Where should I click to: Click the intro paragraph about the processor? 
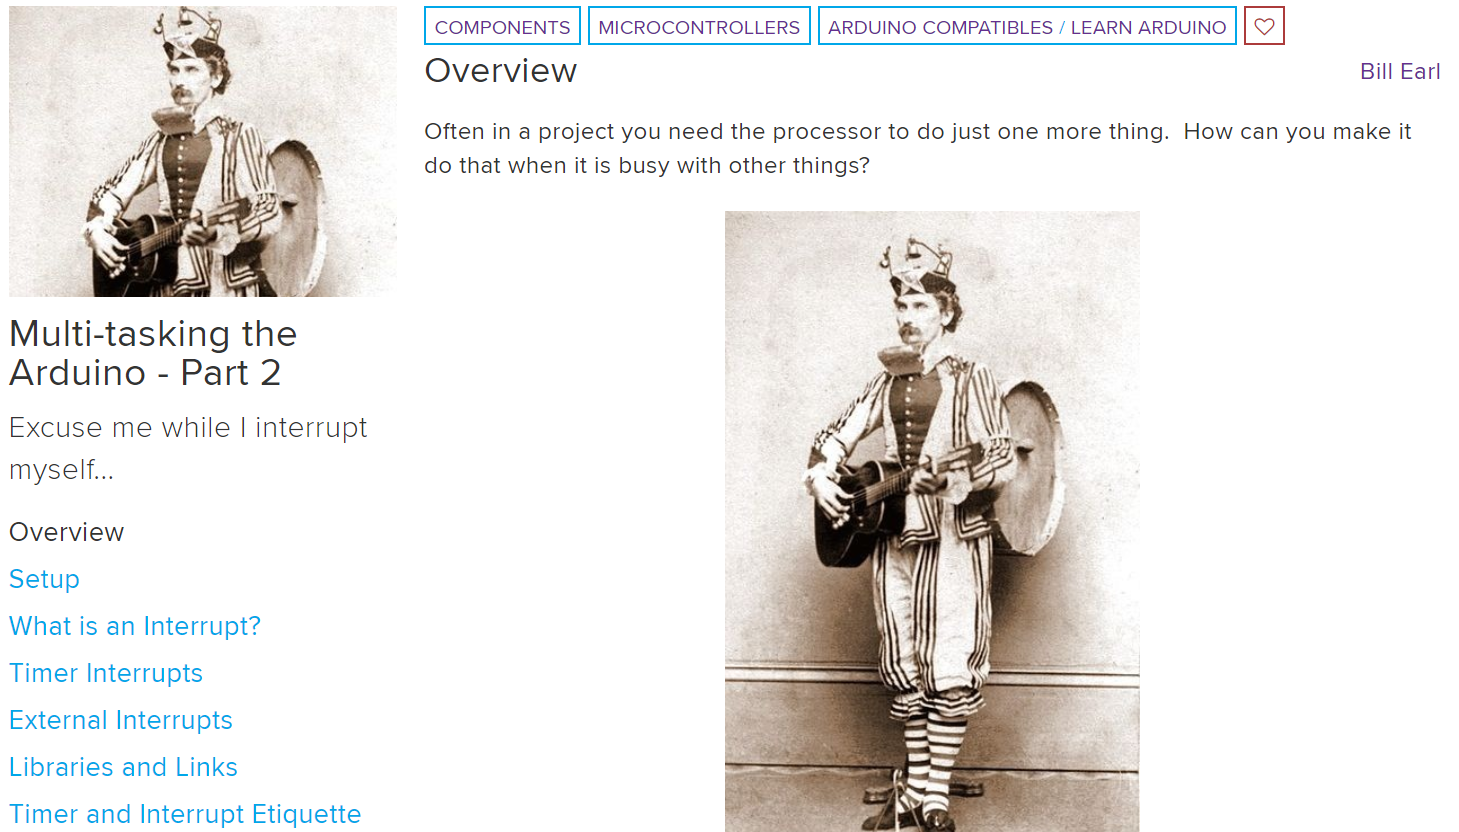coord(917,148)
